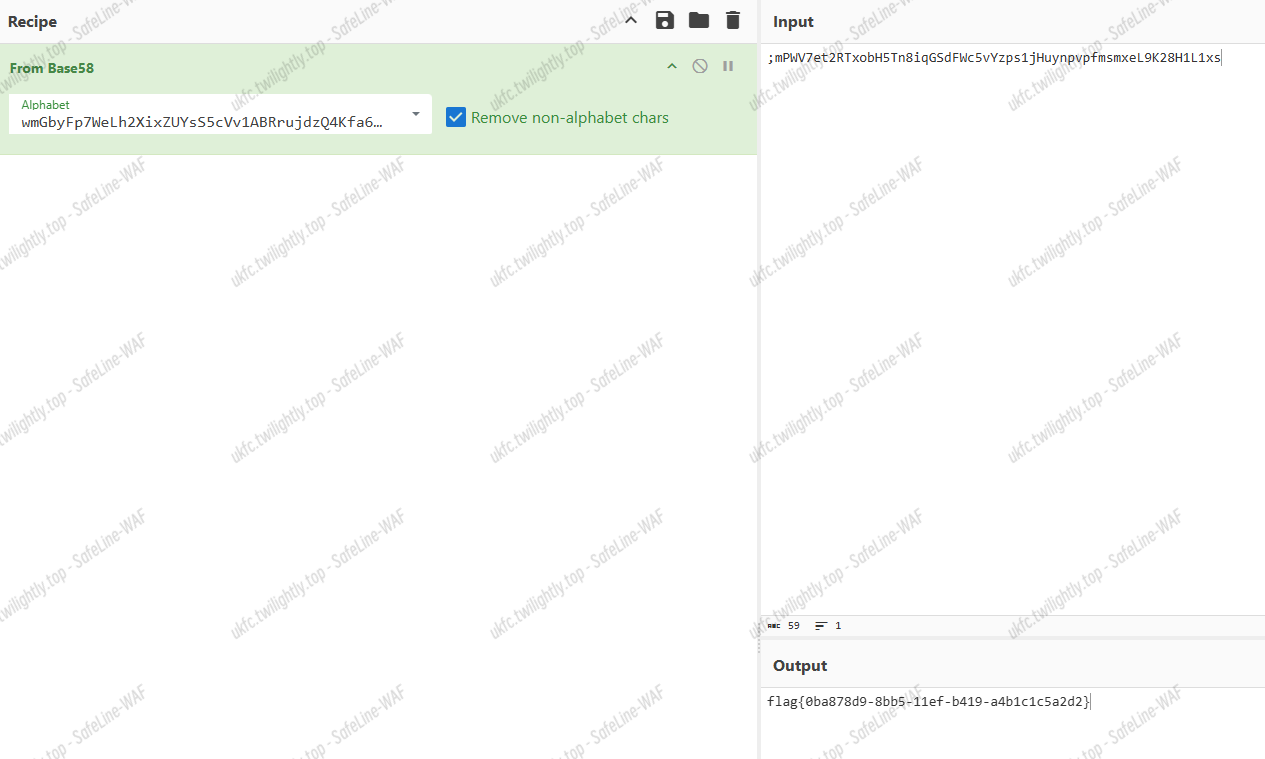1265x759 pixels.
Task: Click the Input pane title
Action: 793,22
